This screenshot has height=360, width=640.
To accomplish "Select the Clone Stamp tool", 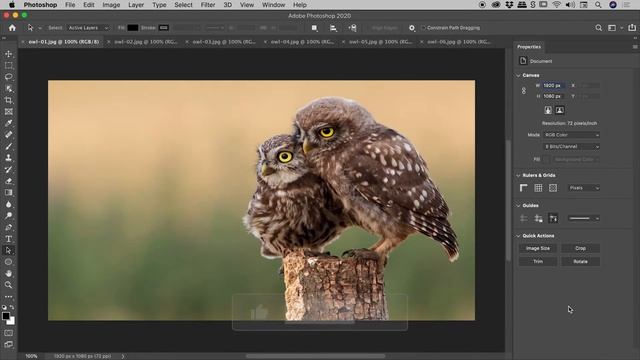I will pyautogui.click(x=8, y=158).
